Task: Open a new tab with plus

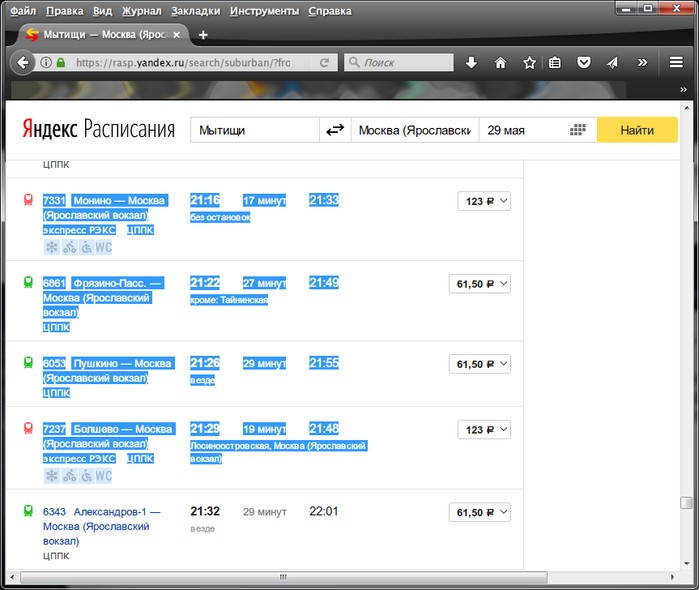Action: pyautogui.click(x=203, y=35)
